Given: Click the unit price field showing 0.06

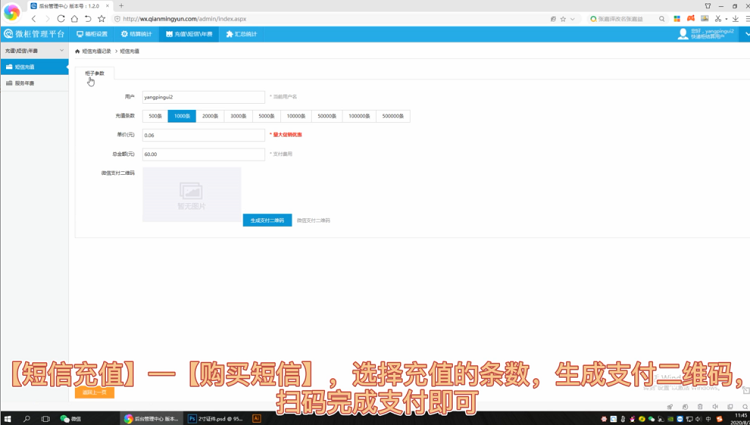Looking at the screenshot, I should click(x=203, y=135).
